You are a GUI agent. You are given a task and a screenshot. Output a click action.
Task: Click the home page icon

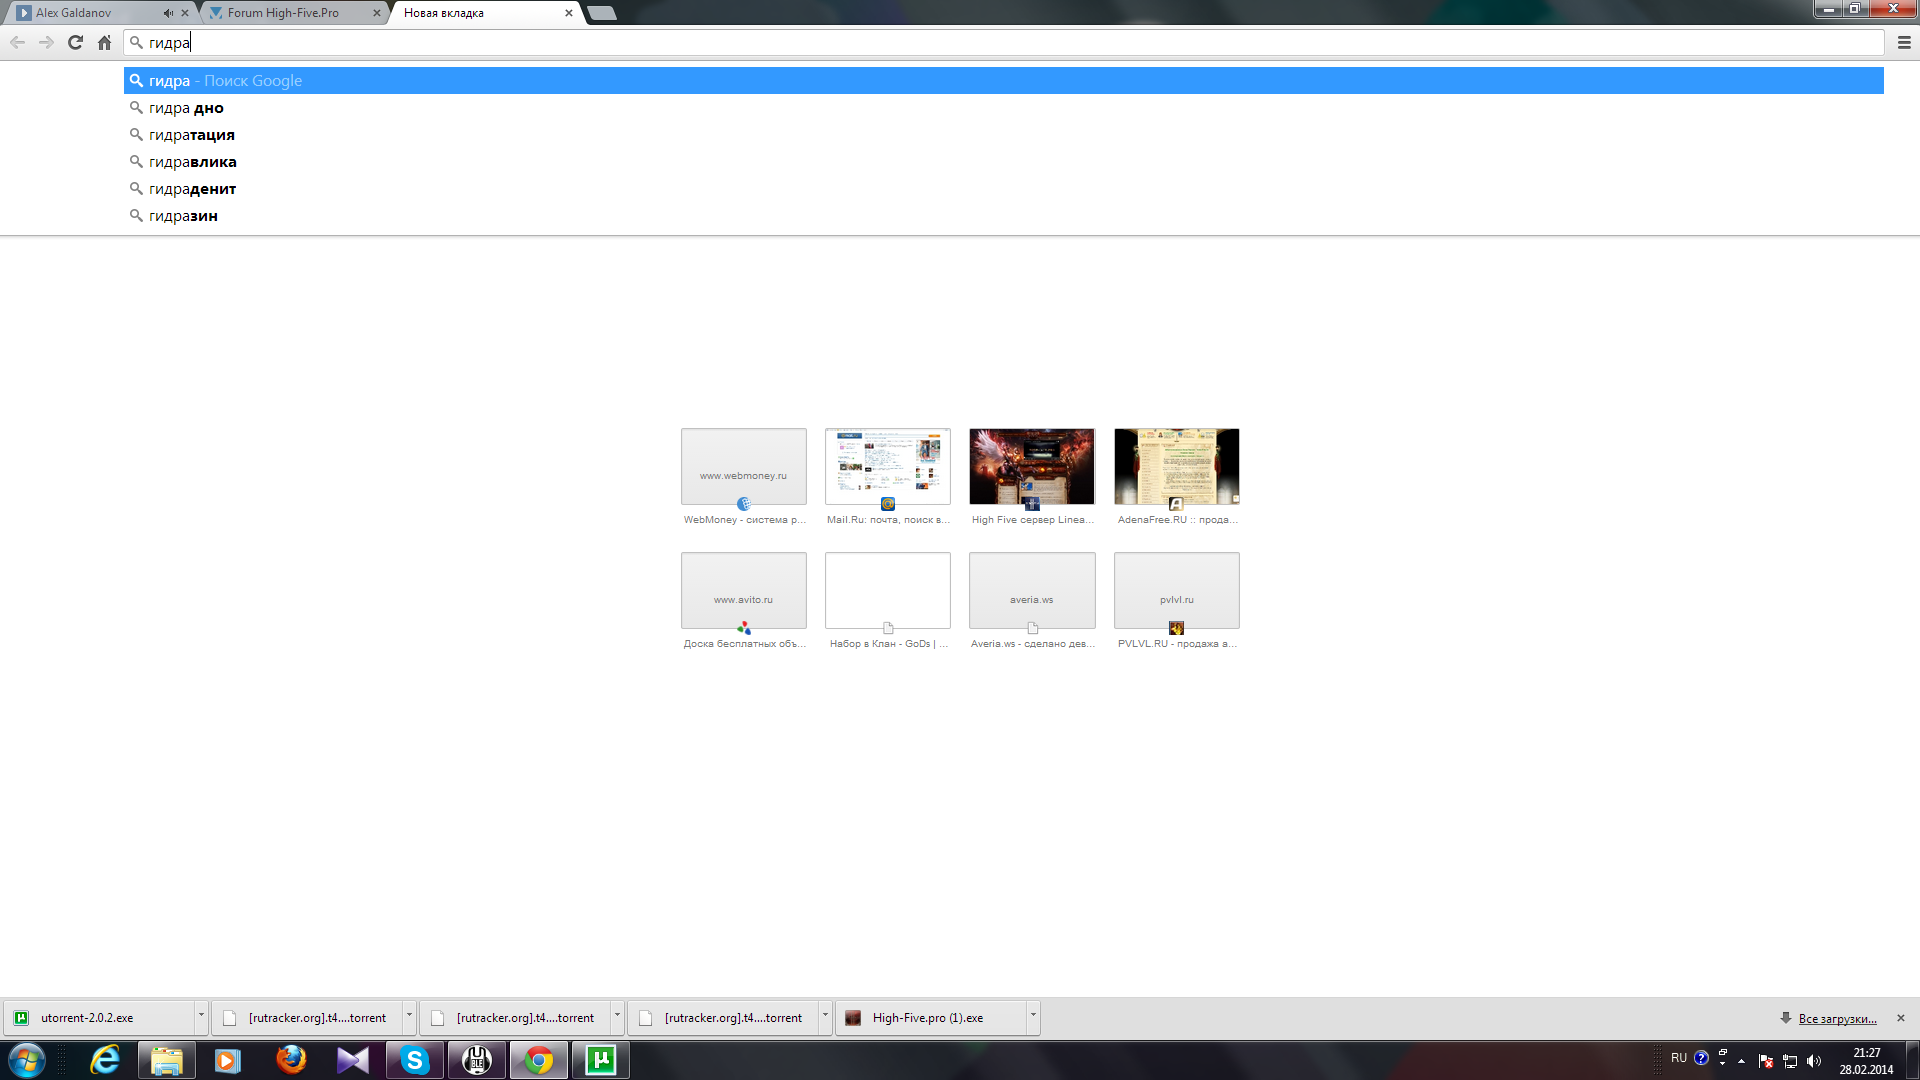point(104,42)
